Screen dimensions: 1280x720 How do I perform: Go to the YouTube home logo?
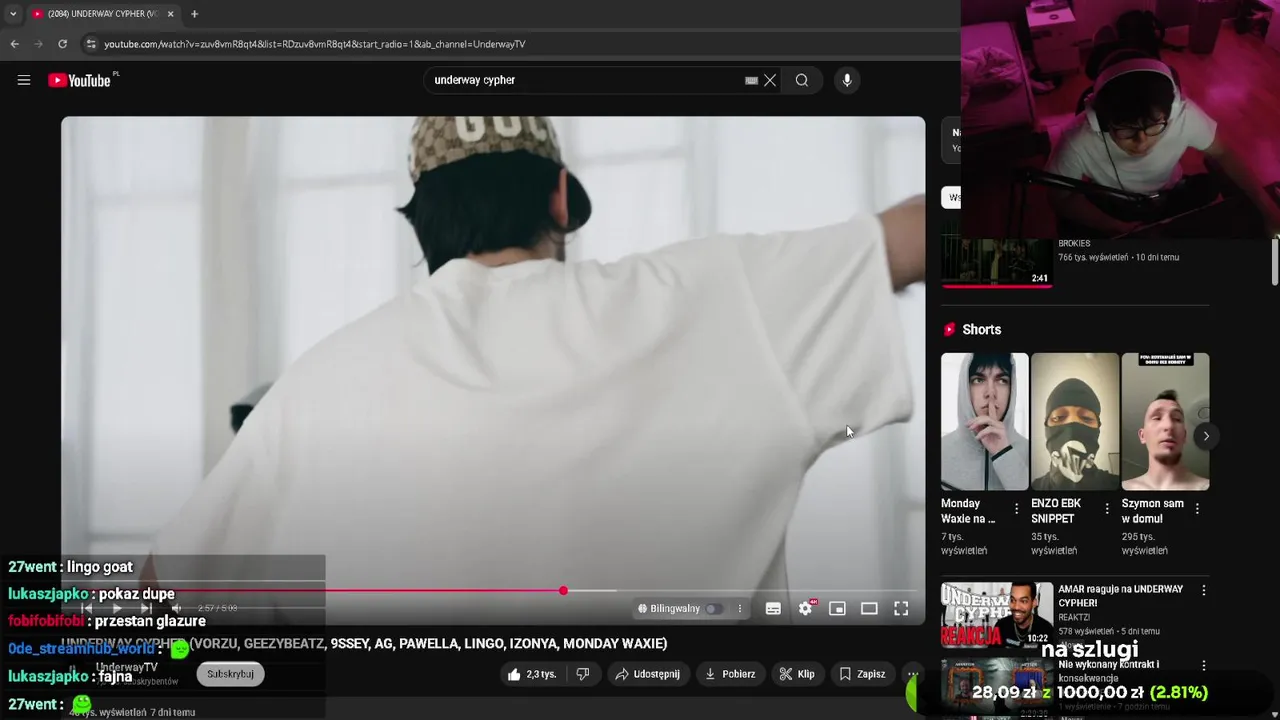click(82, 80)
